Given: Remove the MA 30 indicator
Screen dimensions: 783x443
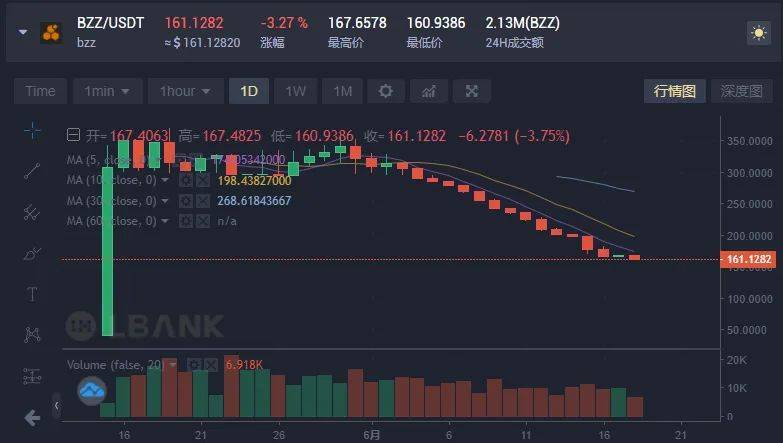Looking at the screenshot, I should pyautogui.click(x=203, y=201).
